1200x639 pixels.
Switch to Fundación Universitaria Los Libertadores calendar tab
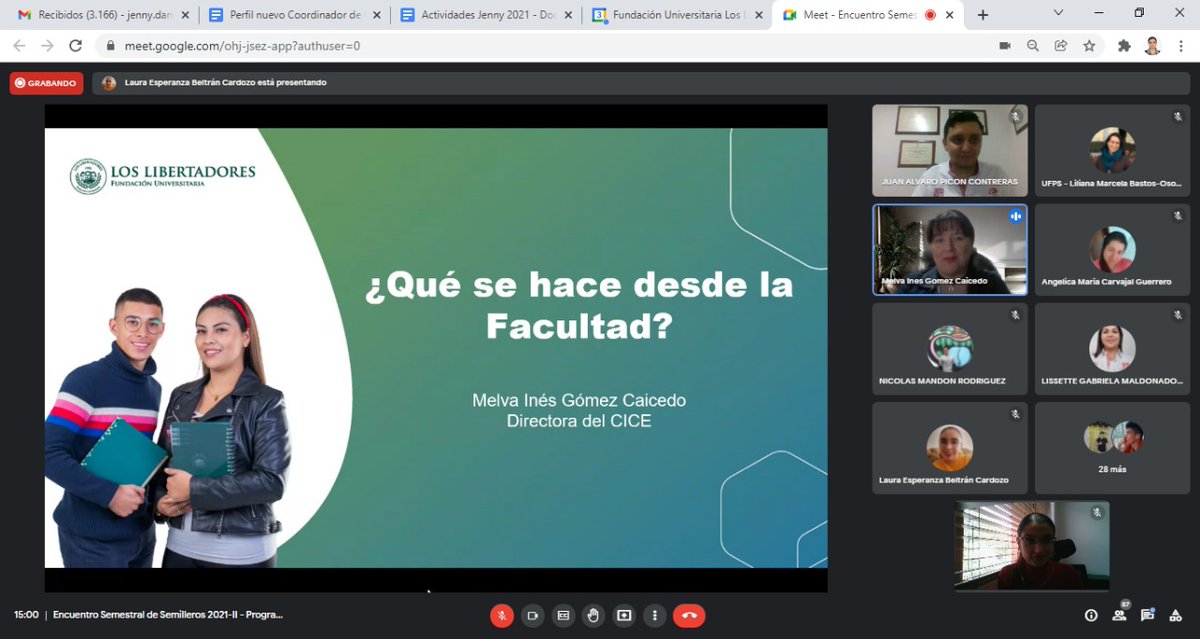(x=676, y=15)
